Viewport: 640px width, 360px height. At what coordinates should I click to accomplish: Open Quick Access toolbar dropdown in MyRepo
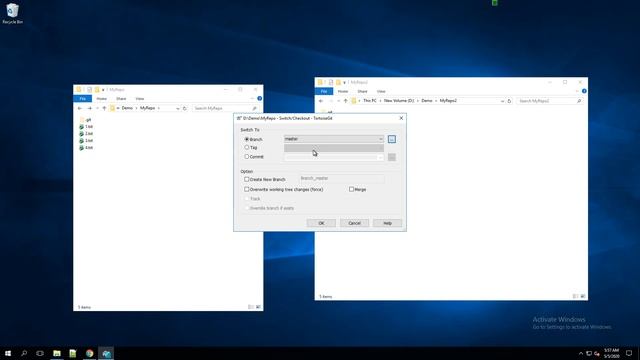103,90
